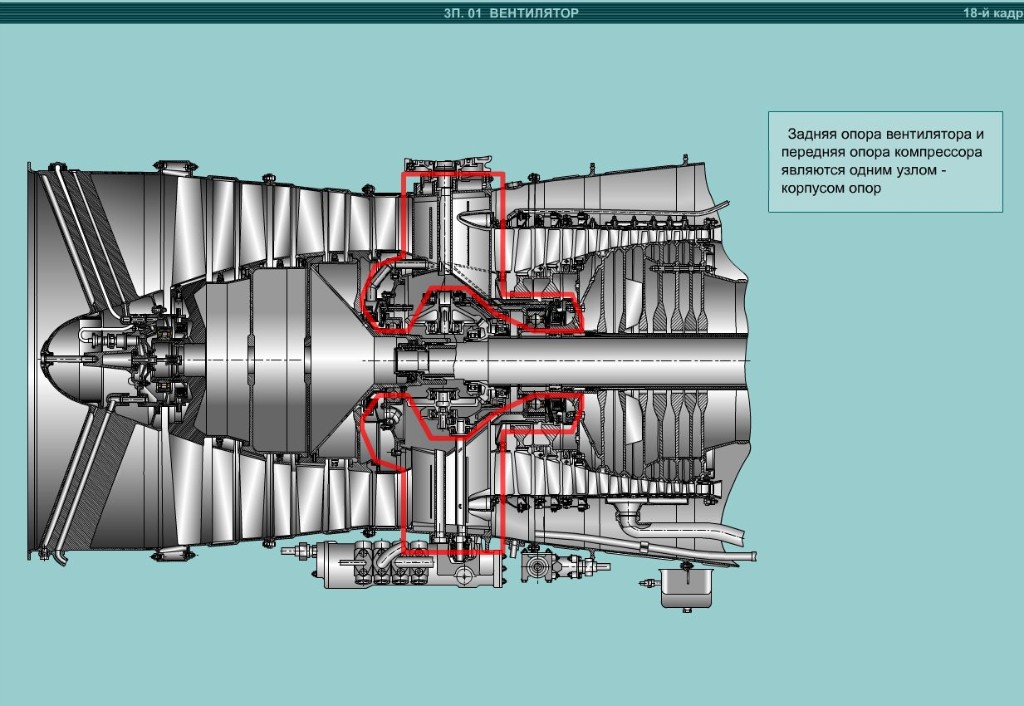
Task: Click the small tank at bottom right
Action: 685,587
